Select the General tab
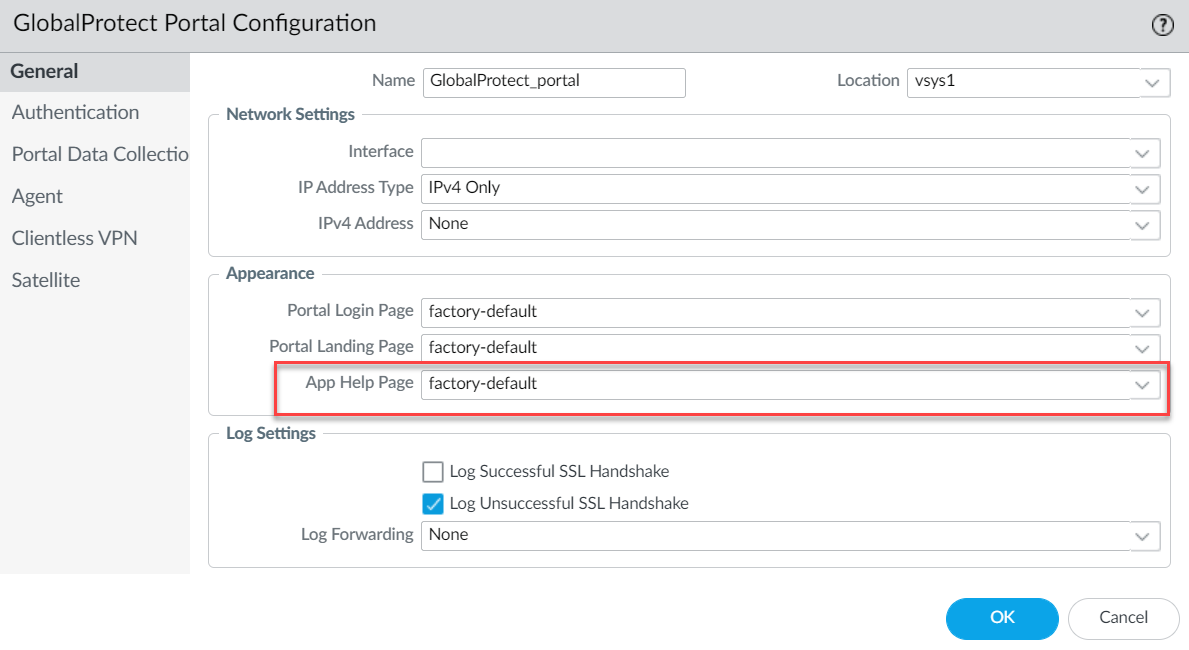1189x650 pixels. tap(44, 72)
